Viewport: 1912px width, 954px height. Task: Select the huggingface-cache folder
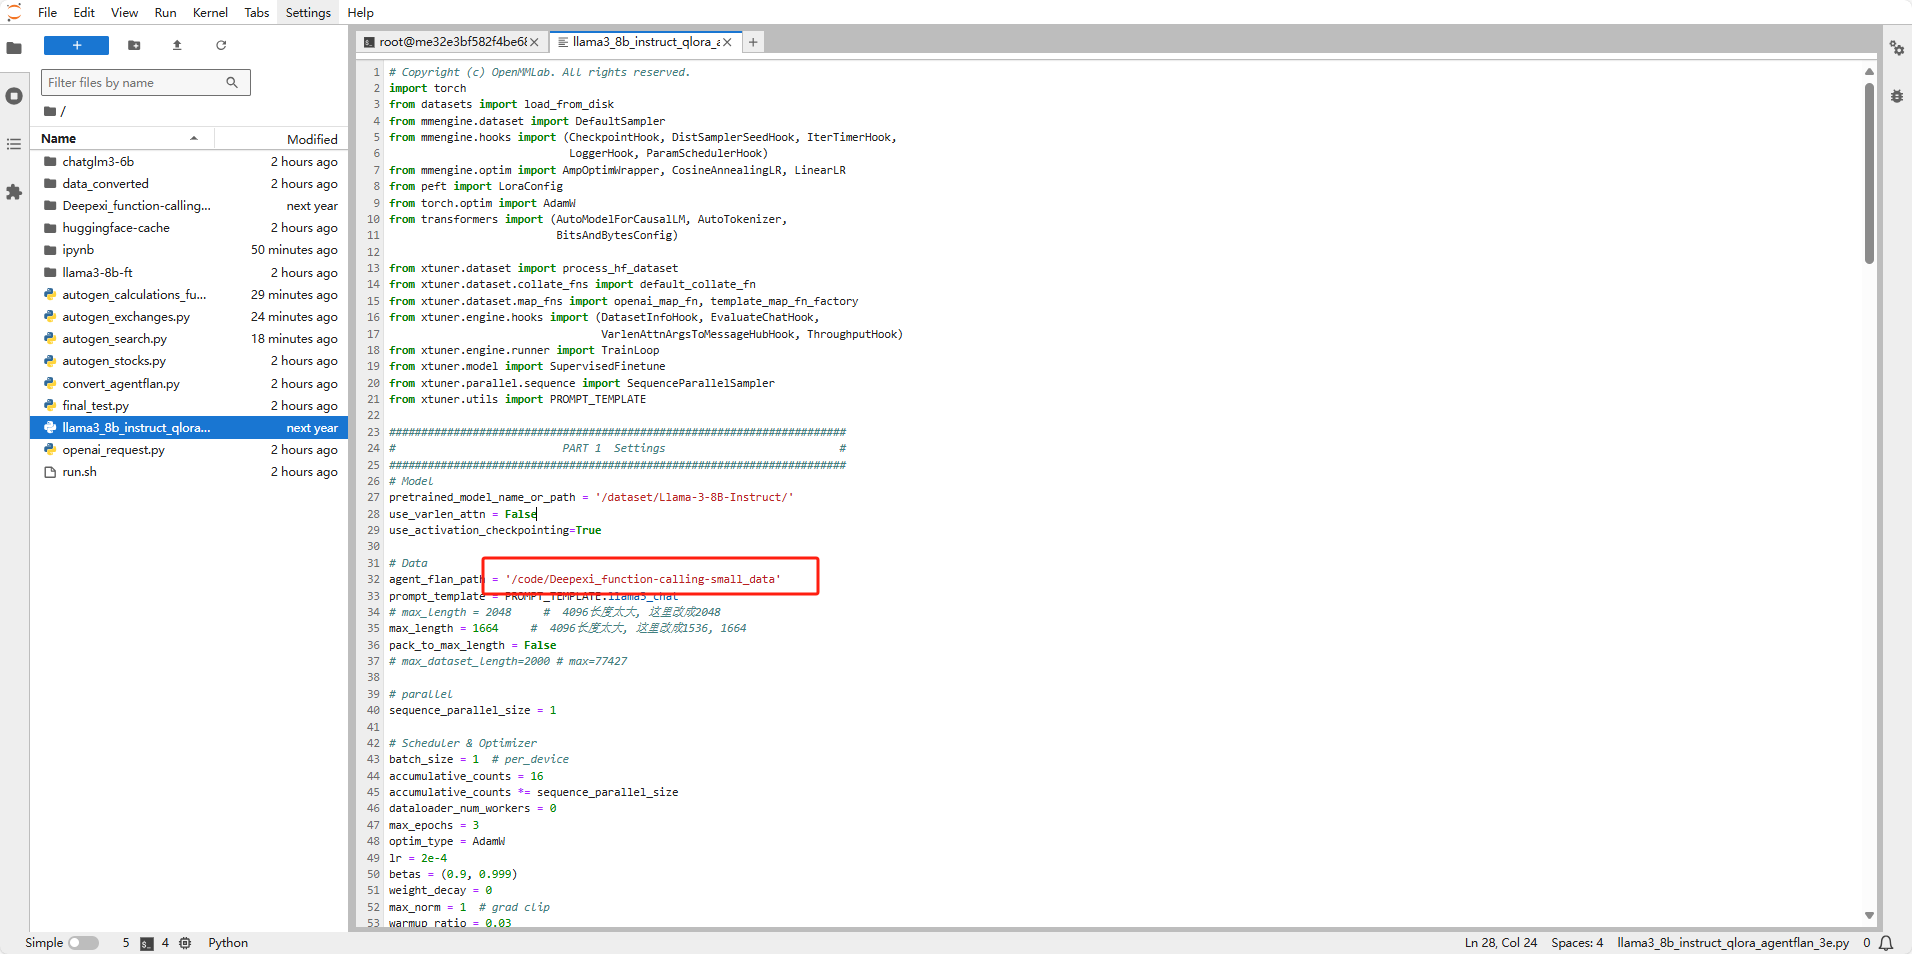click(x=190, y=228)
